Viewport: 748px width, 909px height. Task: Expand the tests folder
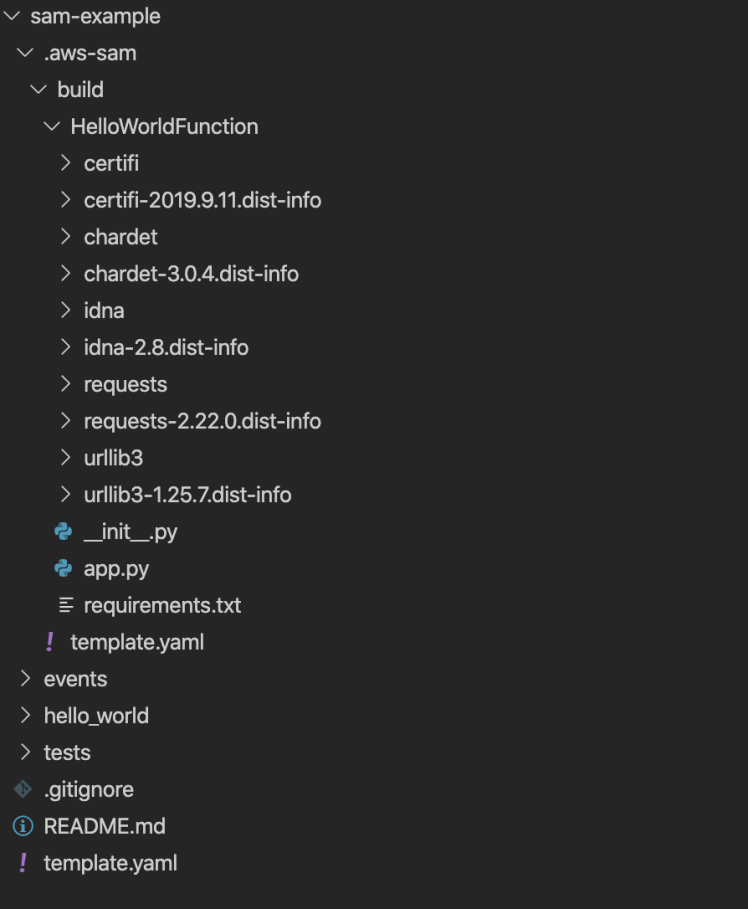26,752
